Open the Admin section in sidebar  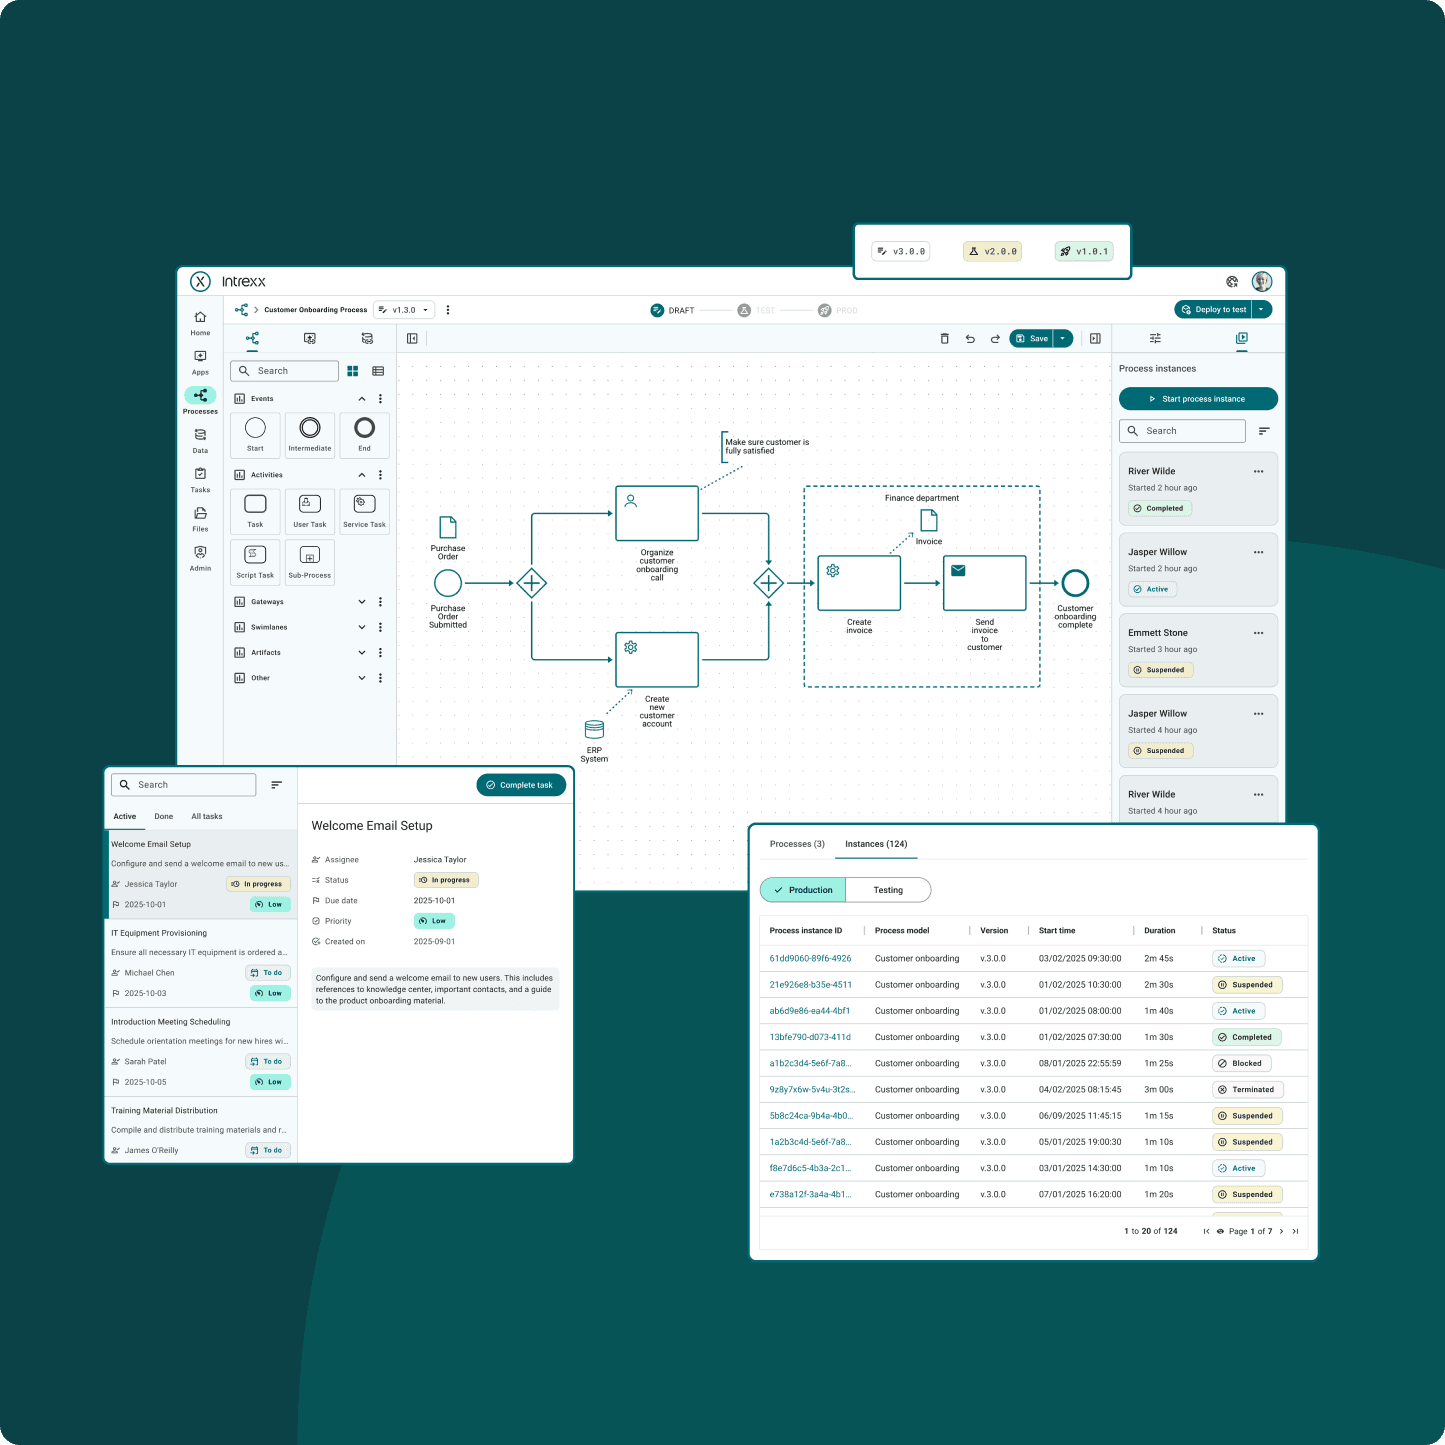pyautogui.click(x=200, y=557)
